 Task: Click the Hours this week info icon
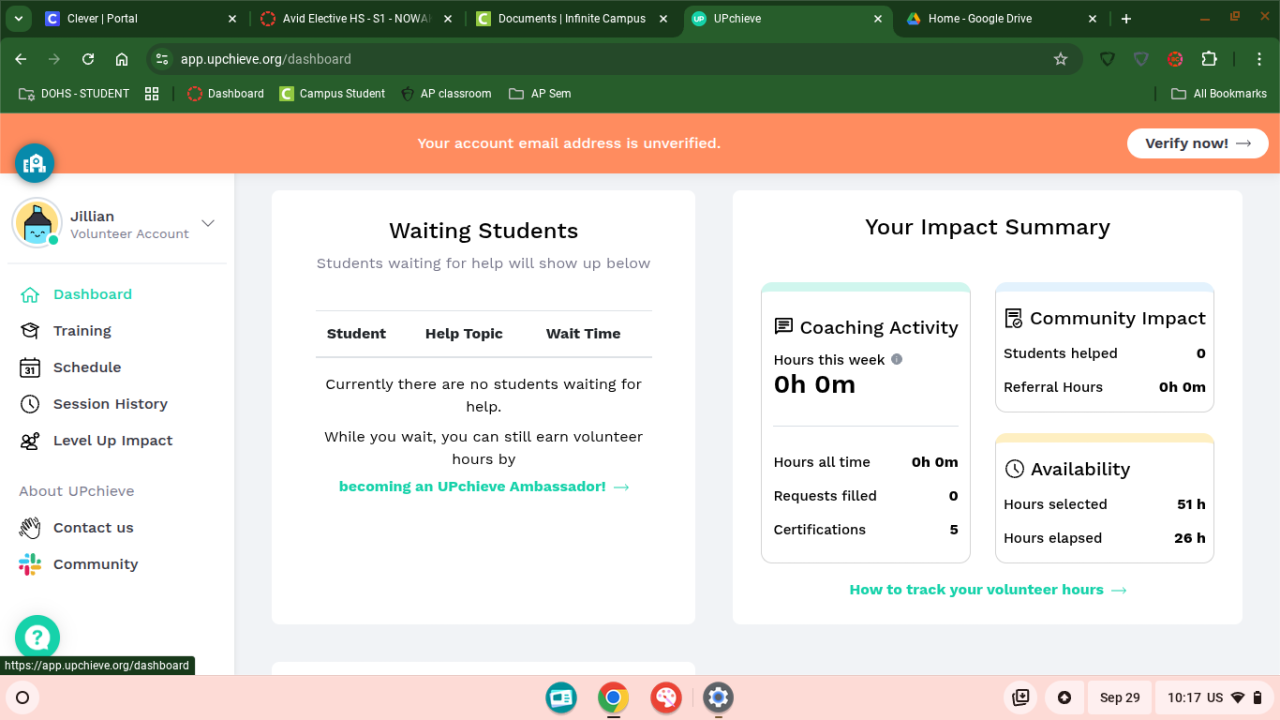(897, 359)
